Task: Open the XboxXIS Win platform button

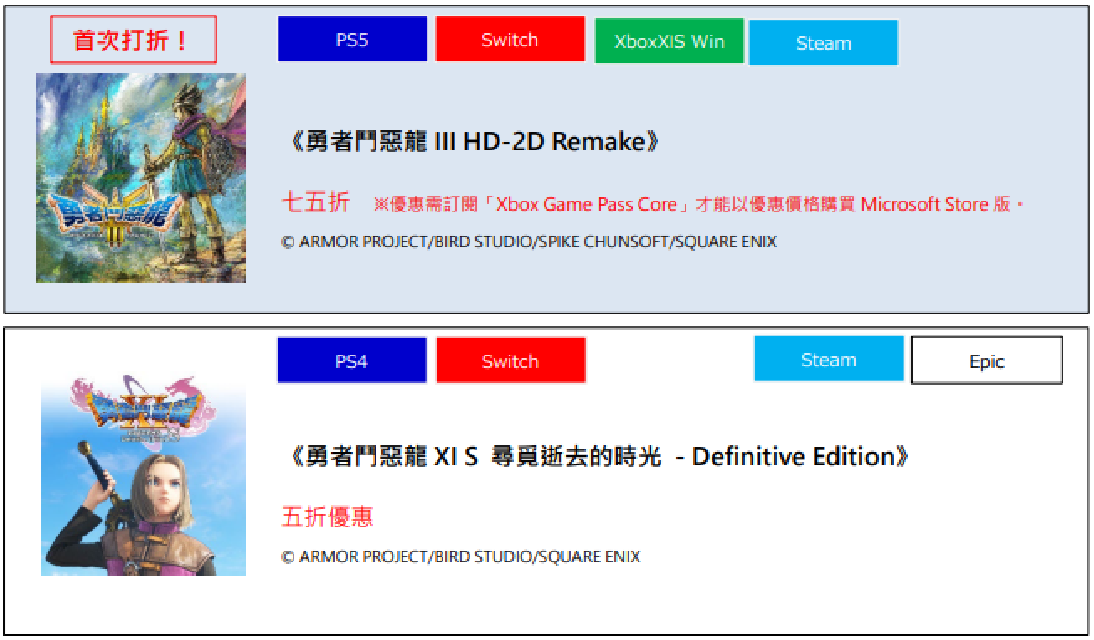Action: pos(669,41)
